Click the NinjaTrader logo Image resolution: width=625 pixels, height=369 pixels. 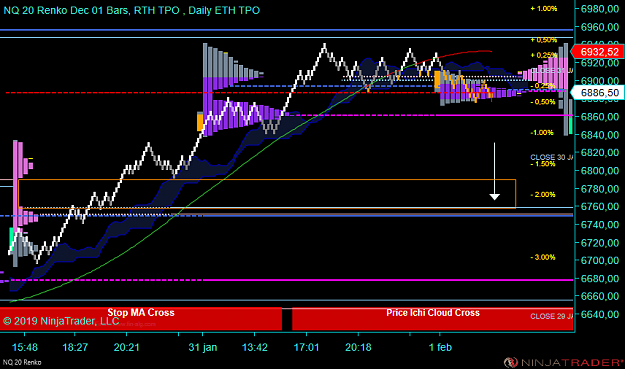tap(563, 362)
